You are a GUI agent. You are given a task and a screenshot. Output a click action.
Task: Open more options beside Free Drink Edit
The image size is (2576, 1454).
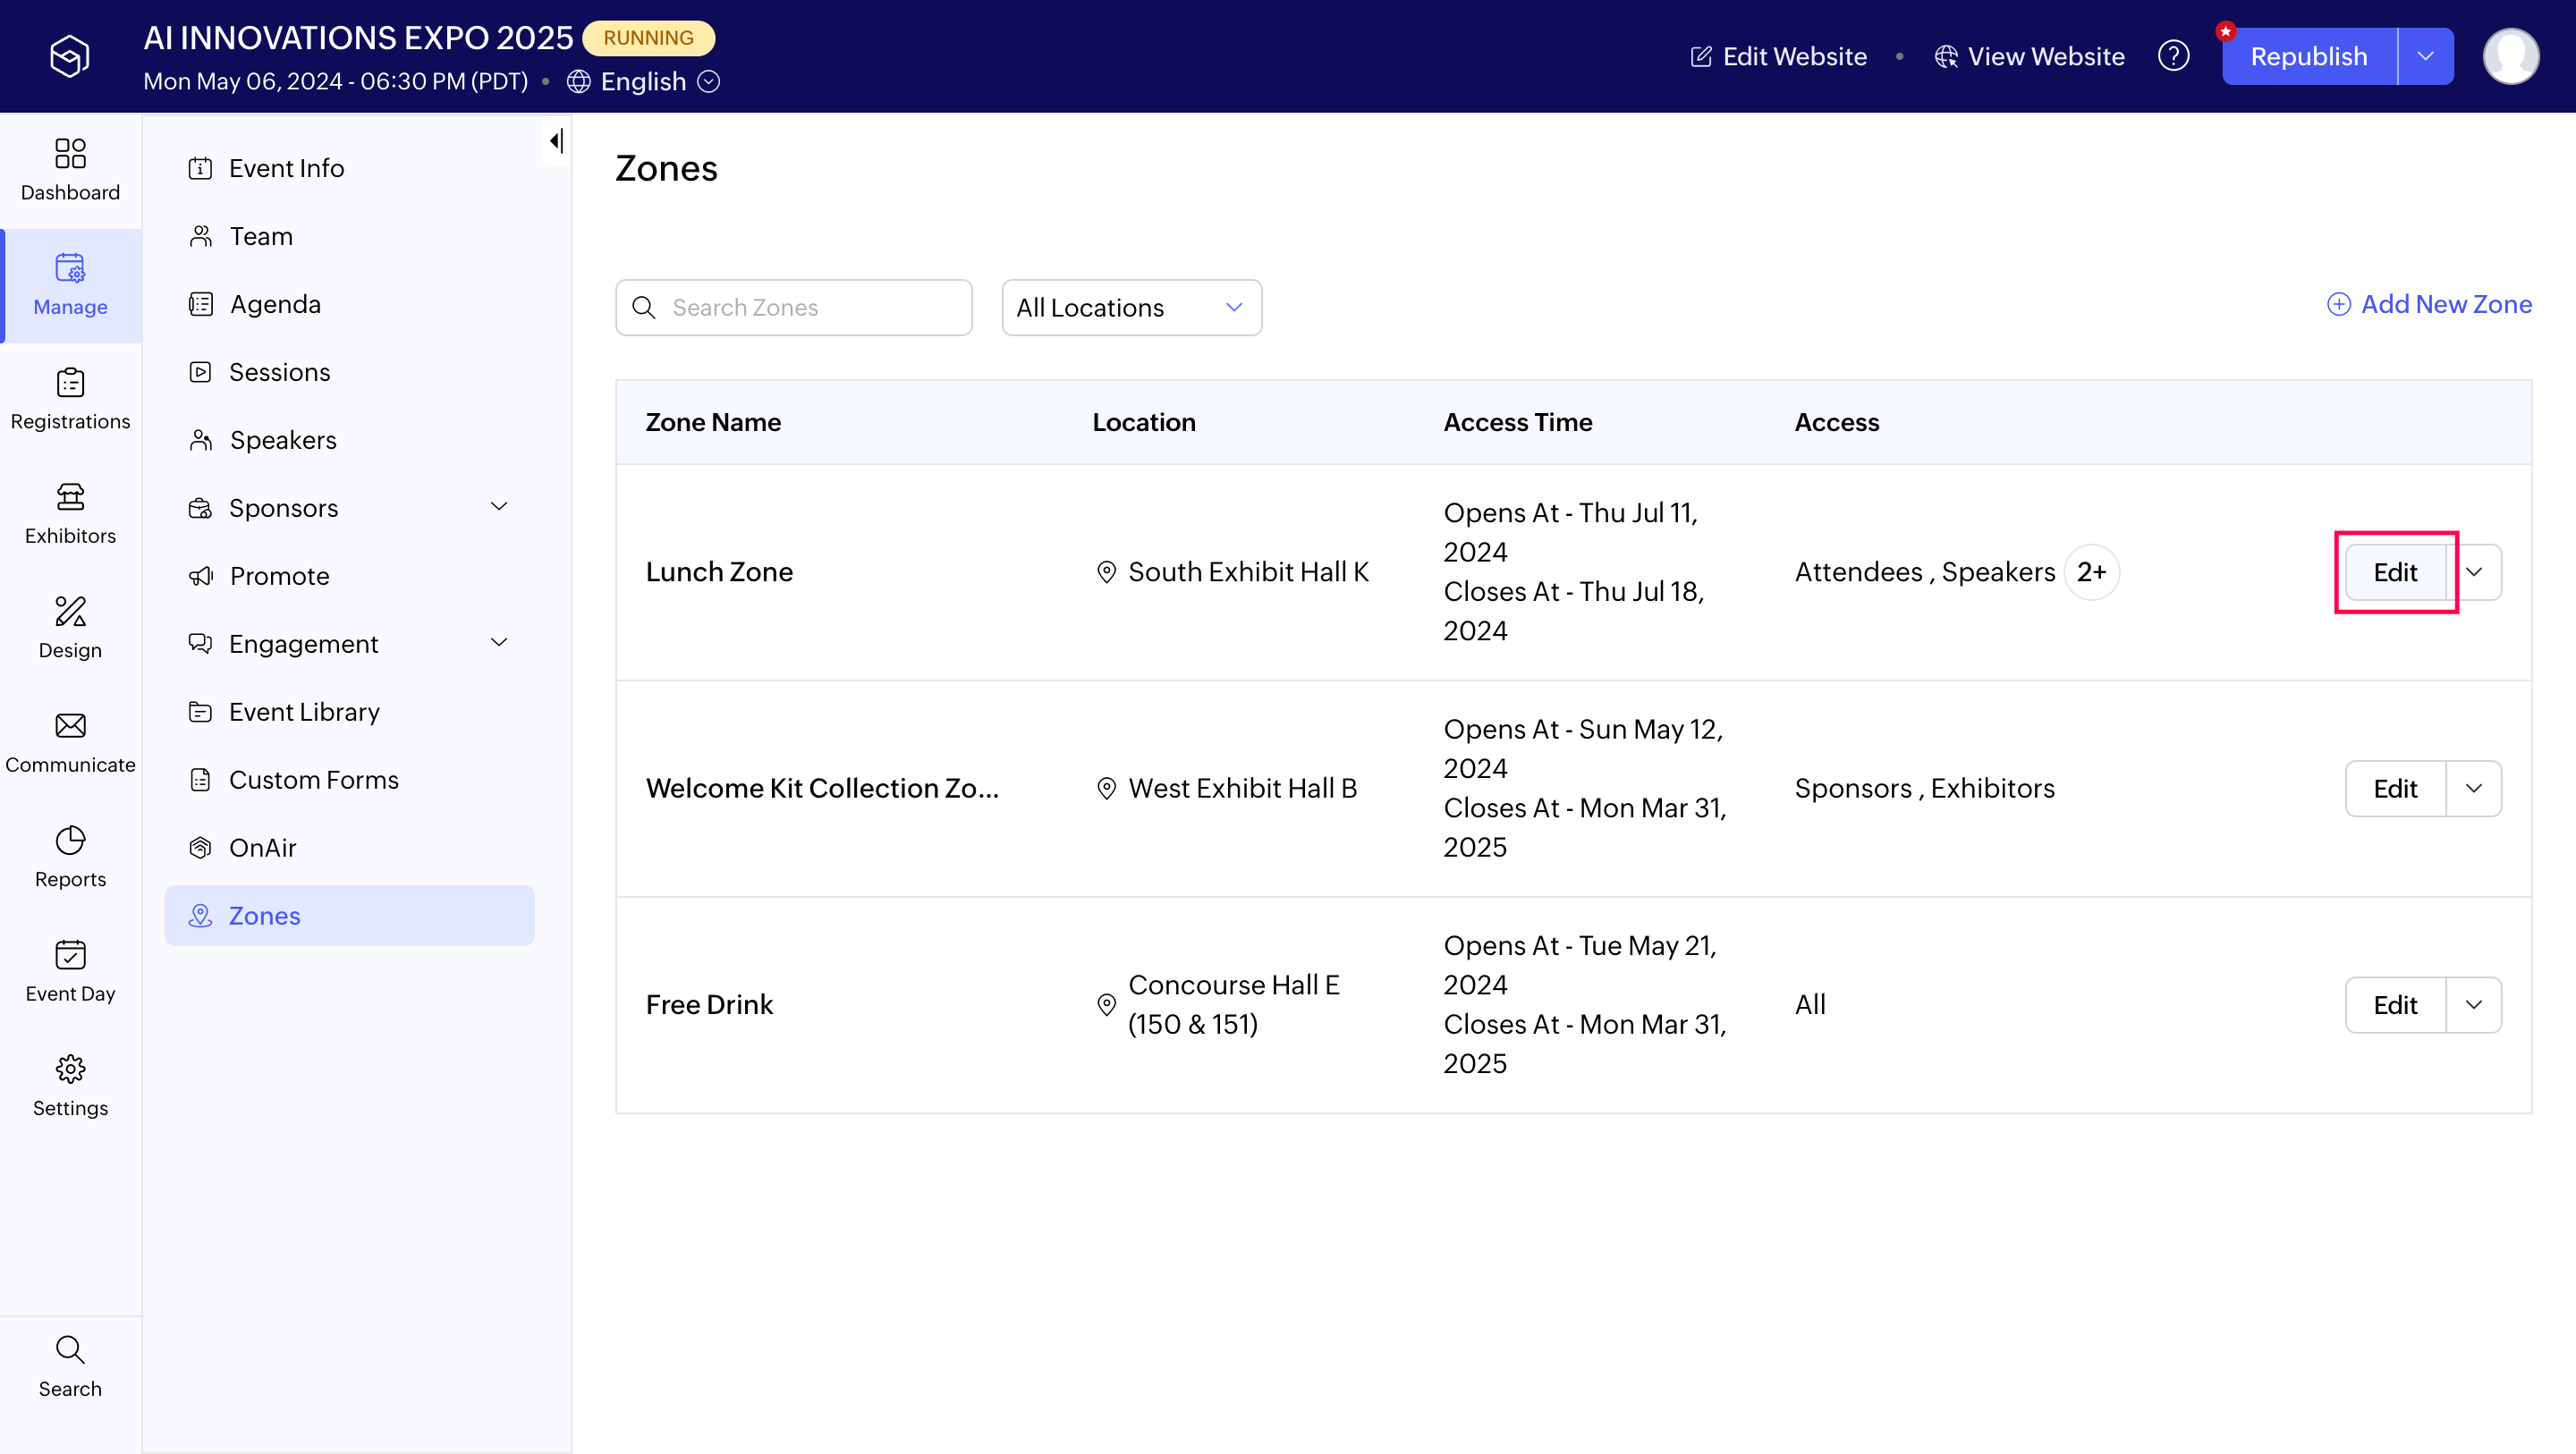pyautogui.click(x=2473, y=1005)
